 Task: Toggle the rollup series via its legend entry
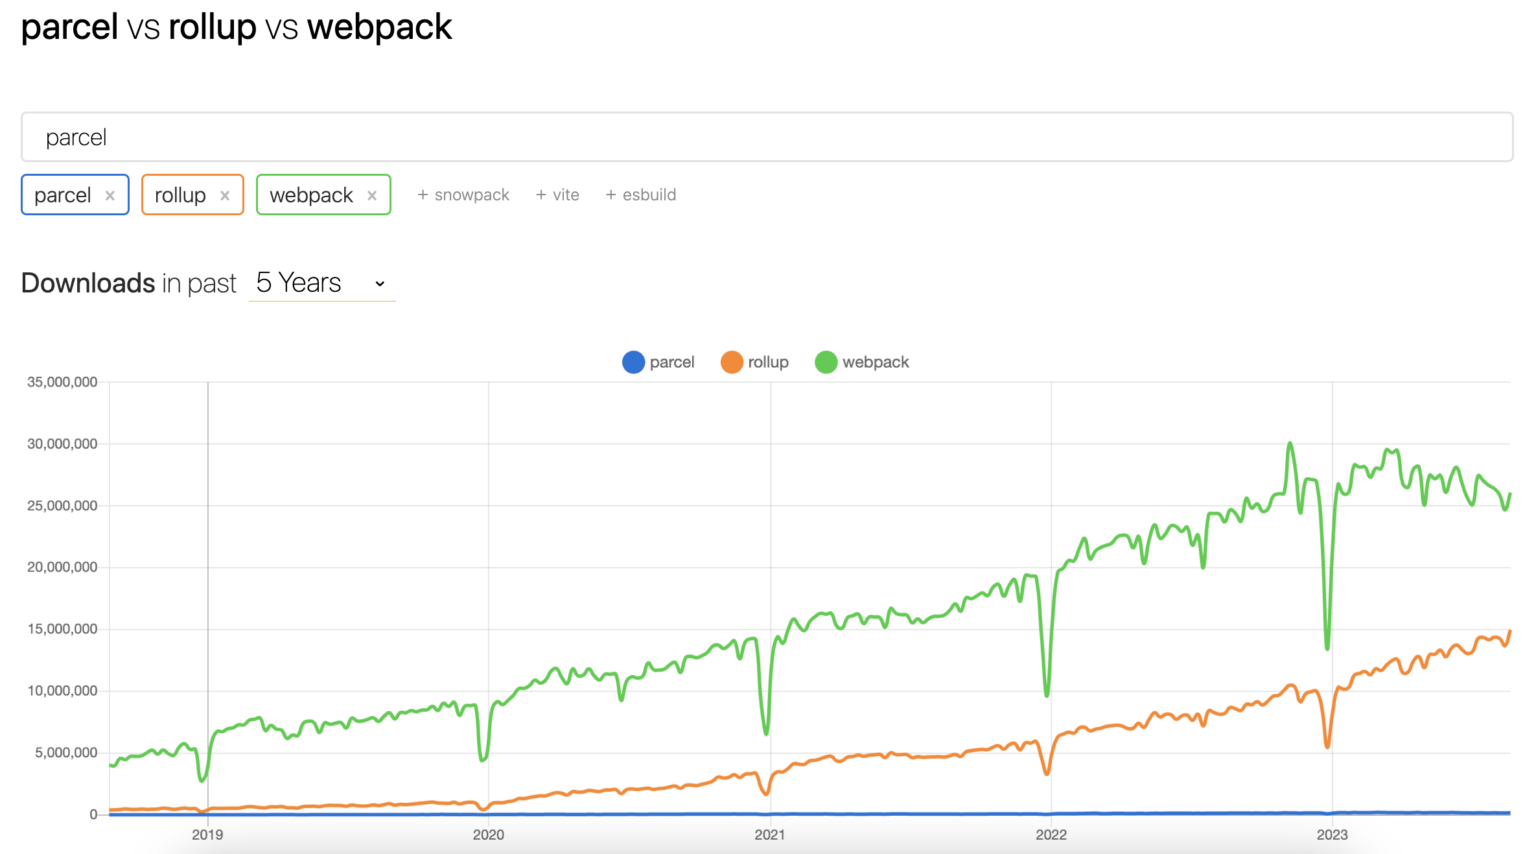coord(755,362)
